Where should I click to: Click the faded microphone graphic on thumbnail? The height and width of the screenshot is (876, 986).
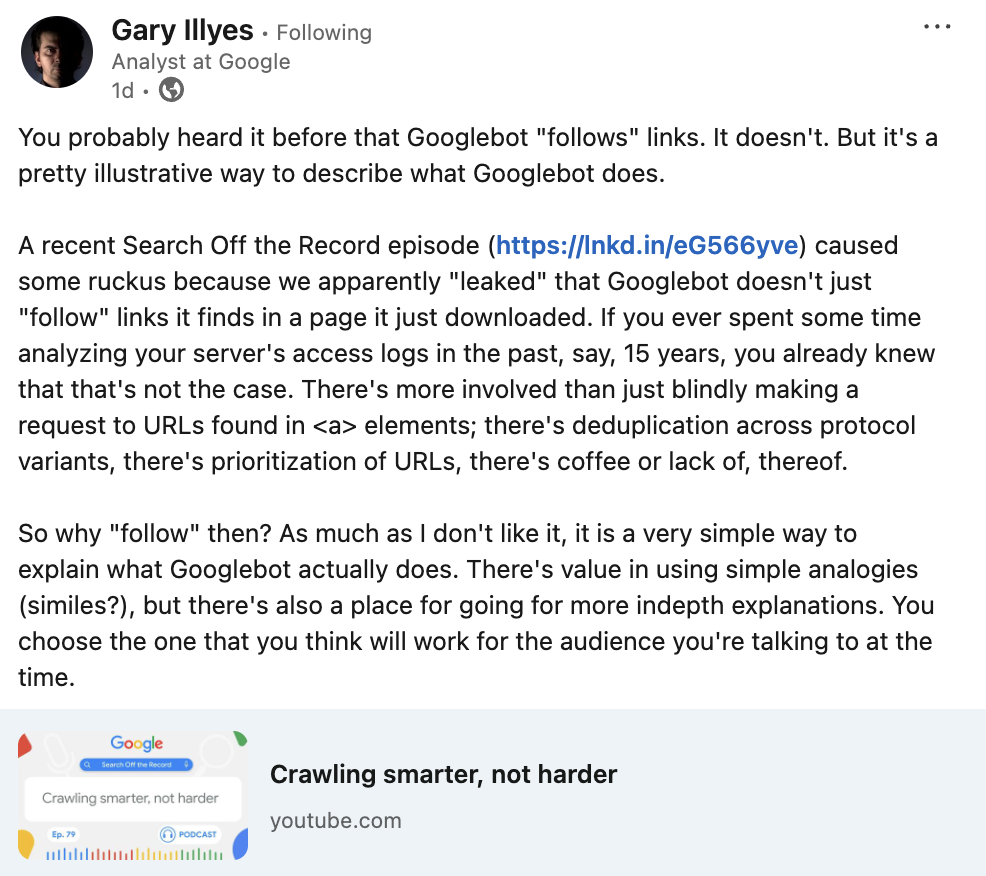59,754
